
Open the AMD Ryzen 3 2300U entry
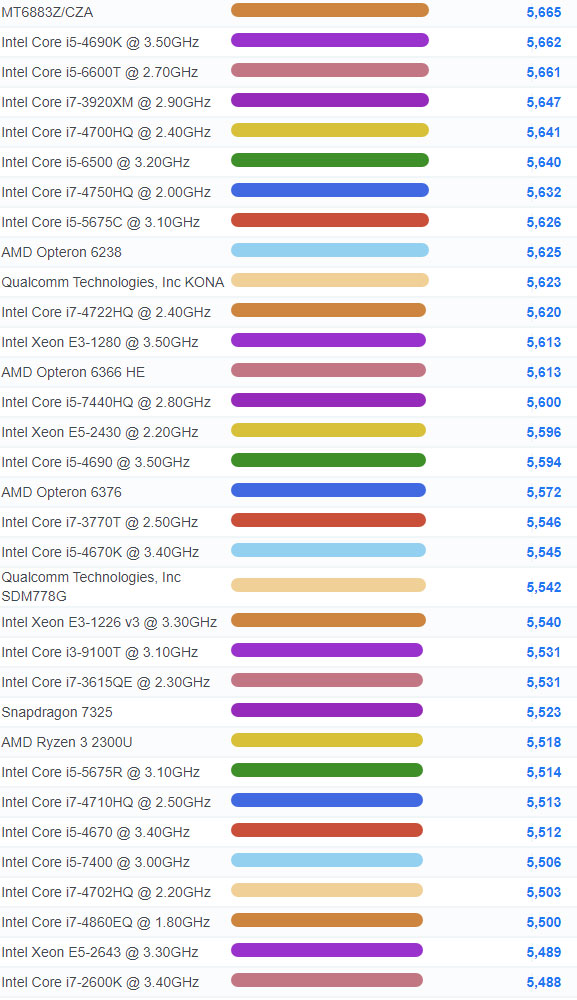(67, 742)
